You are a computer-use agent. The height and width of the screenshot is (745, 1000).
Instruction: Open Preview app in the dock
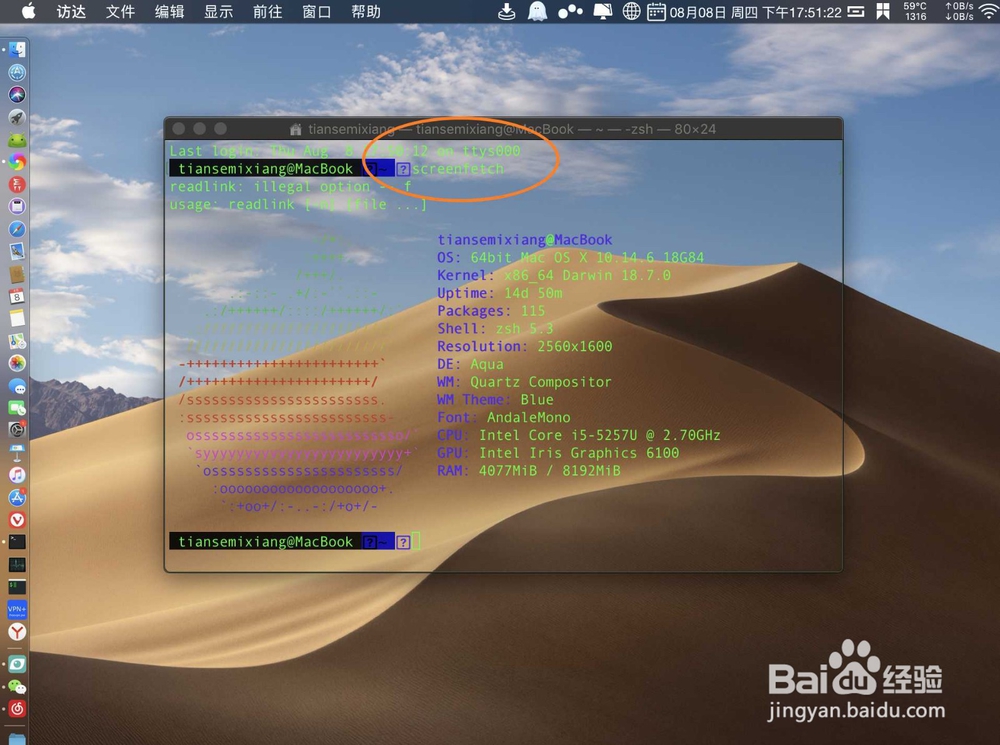pyautogui.click(x=17, y=251)
